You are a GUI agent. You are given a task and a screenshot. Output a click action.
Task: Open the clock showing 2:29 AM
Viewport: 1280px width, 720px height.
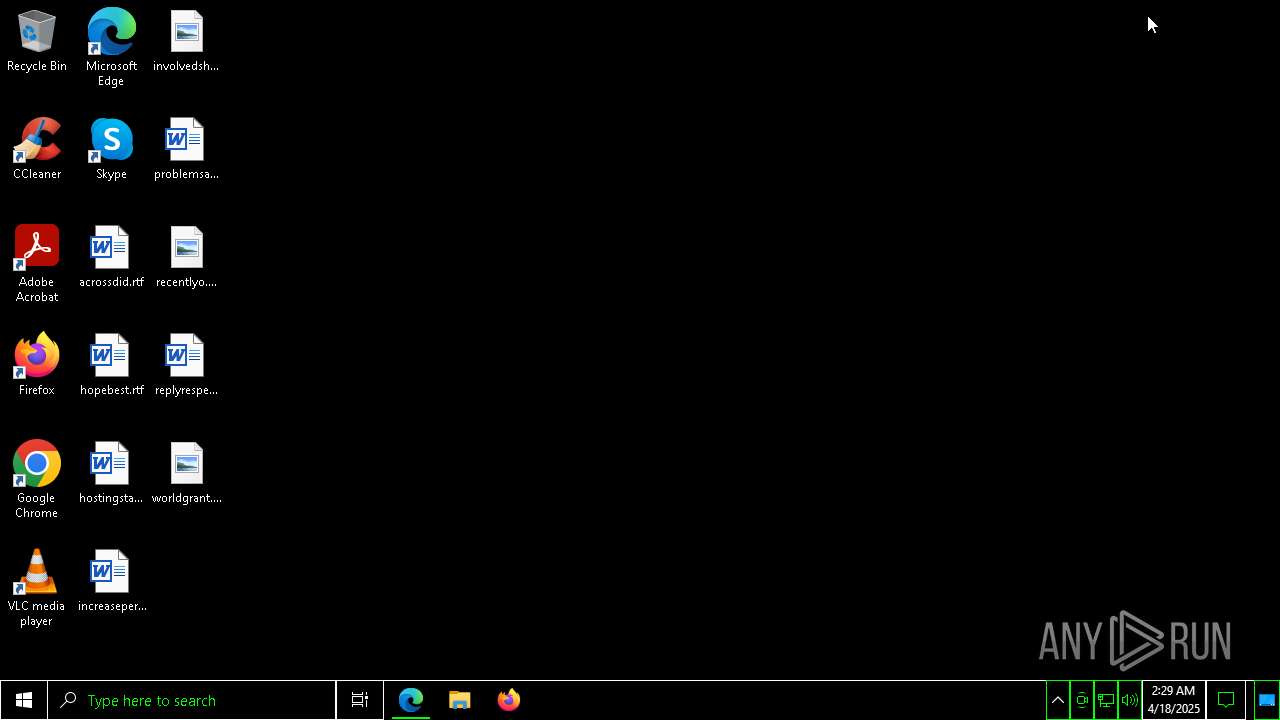coord(1174,700)
